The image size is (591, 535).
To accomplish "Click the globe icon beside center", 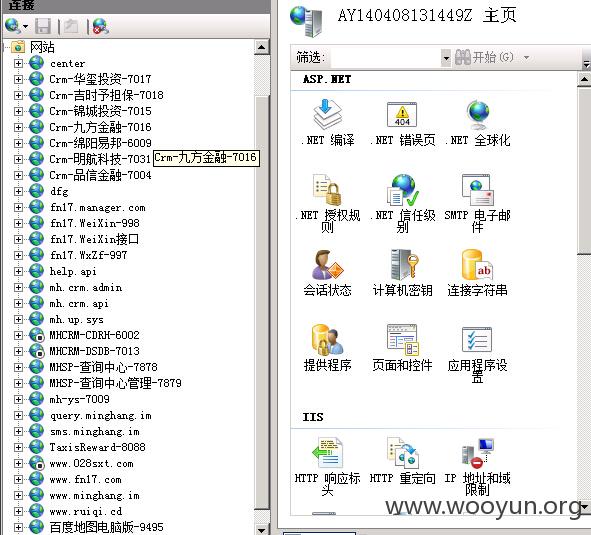I will 37,63.
